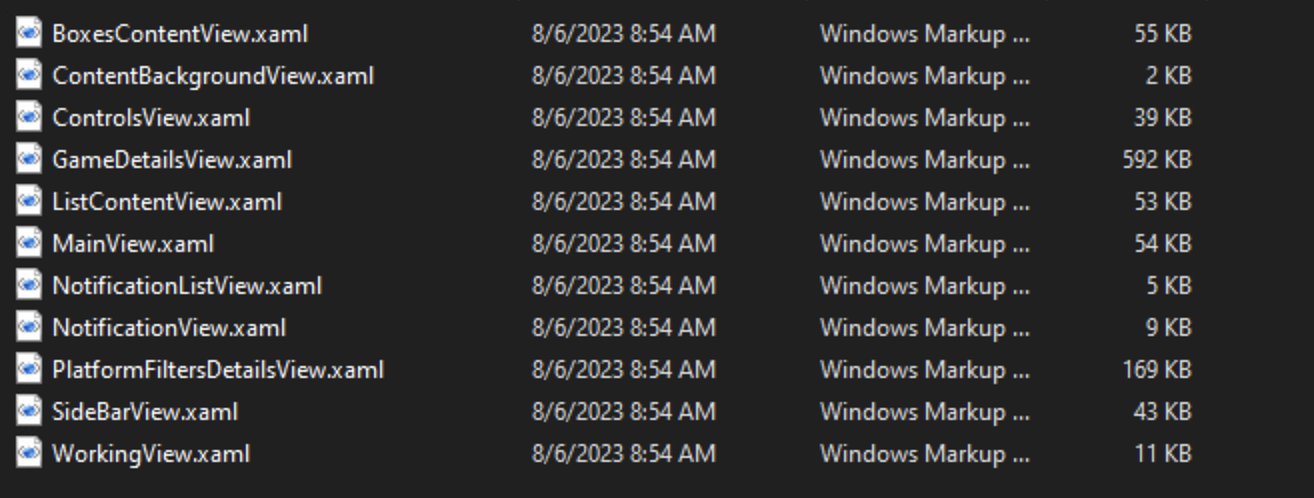The height and width of the screenshot is (498, 1314).
Task: Click the GameDetailsView.xaml file icon
Action: [x=29, y=159]
